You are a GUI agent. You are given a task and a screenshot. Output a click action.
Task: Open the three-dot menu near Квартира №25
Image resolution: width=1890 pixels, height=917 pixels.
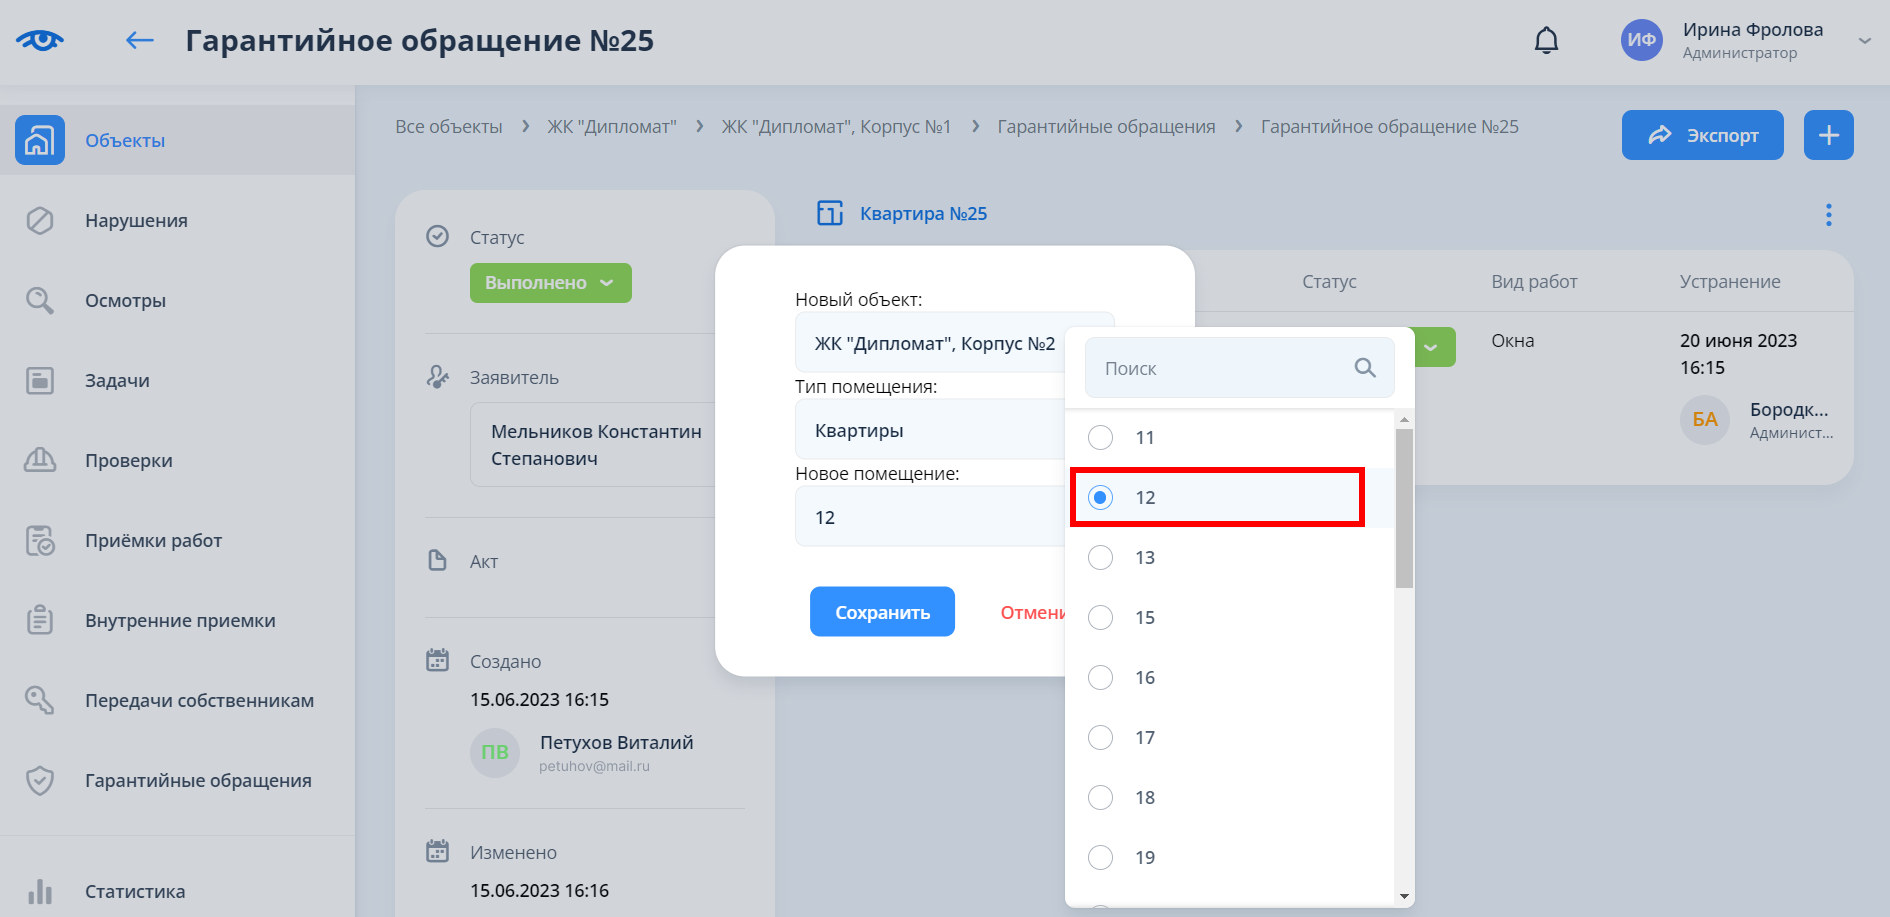point(1828,215)
